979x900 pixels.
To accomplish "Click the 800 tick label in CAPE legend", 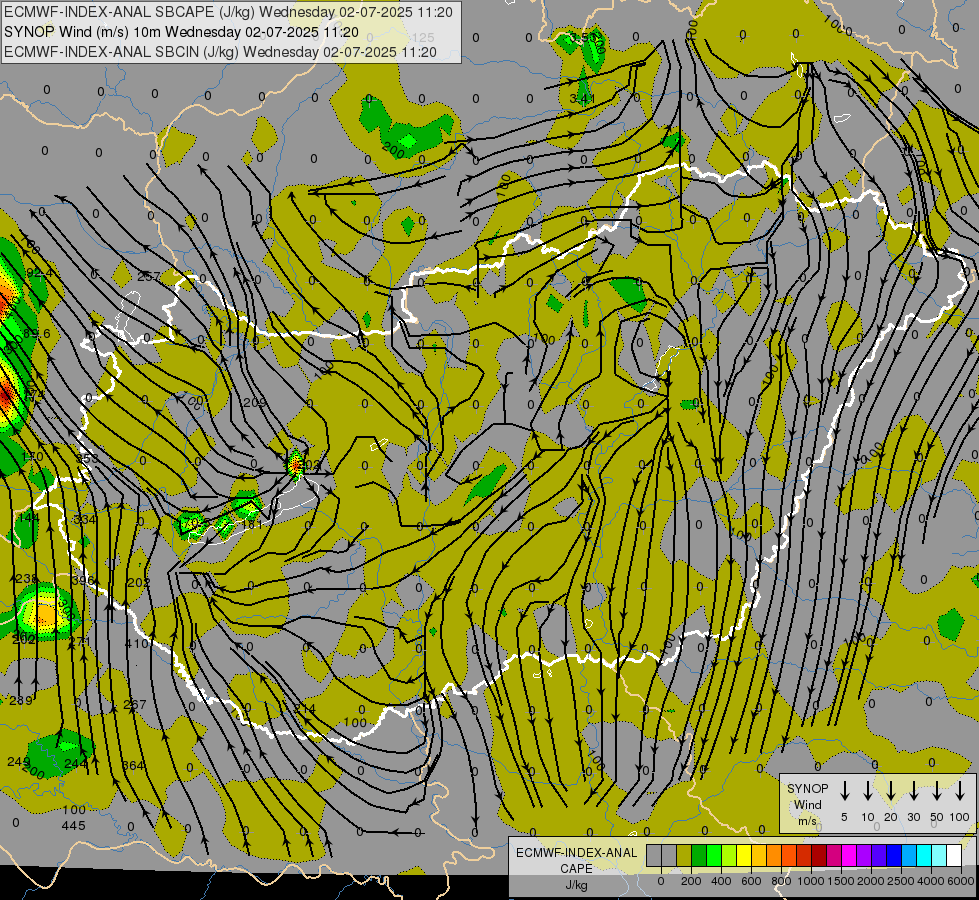I will click(781, 881).
